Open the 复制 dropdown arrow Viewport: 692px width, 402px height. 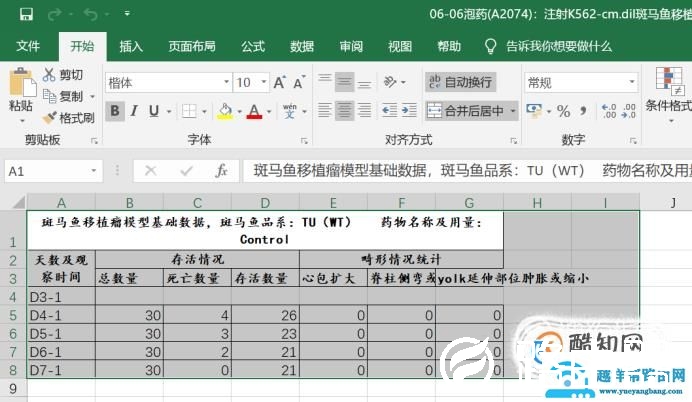coord(93,96)
